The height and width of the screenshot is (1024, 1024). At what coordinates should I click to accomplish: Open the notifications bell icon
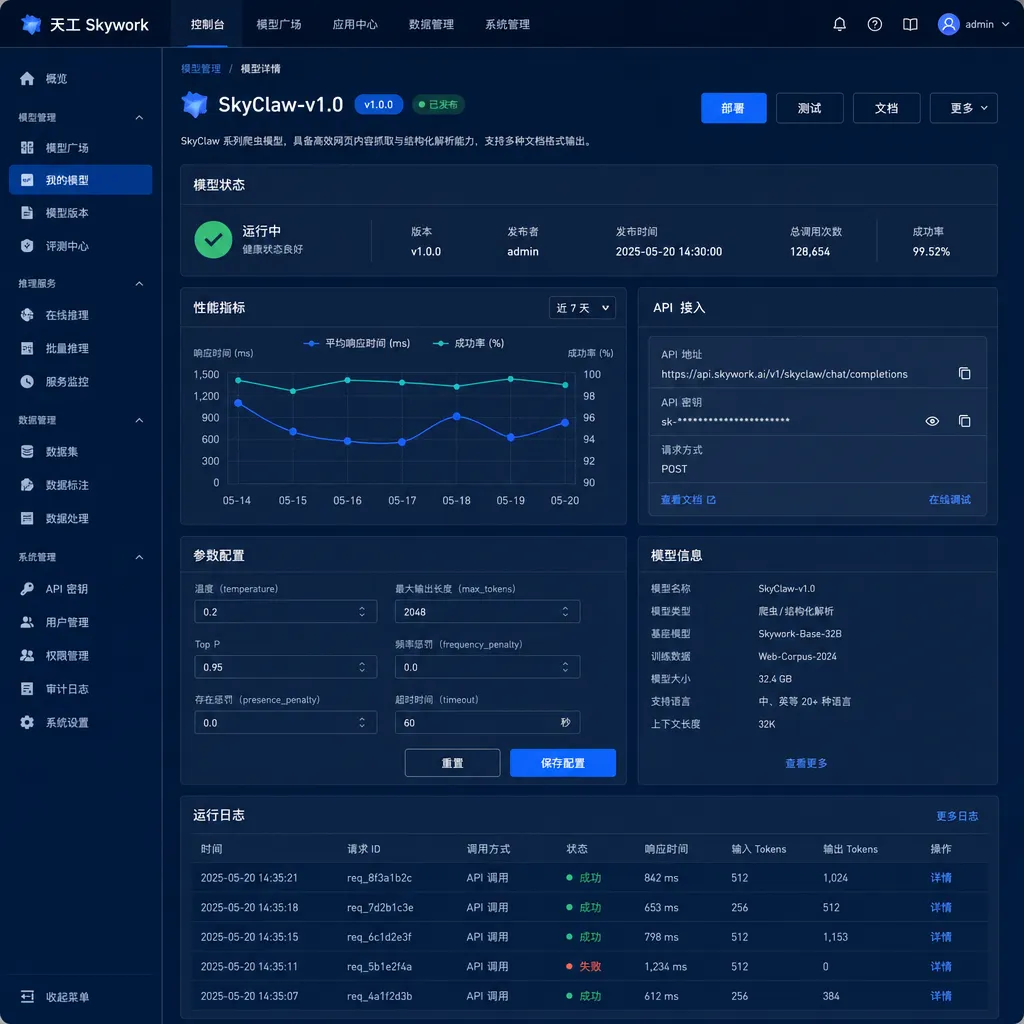click(839, 24)
